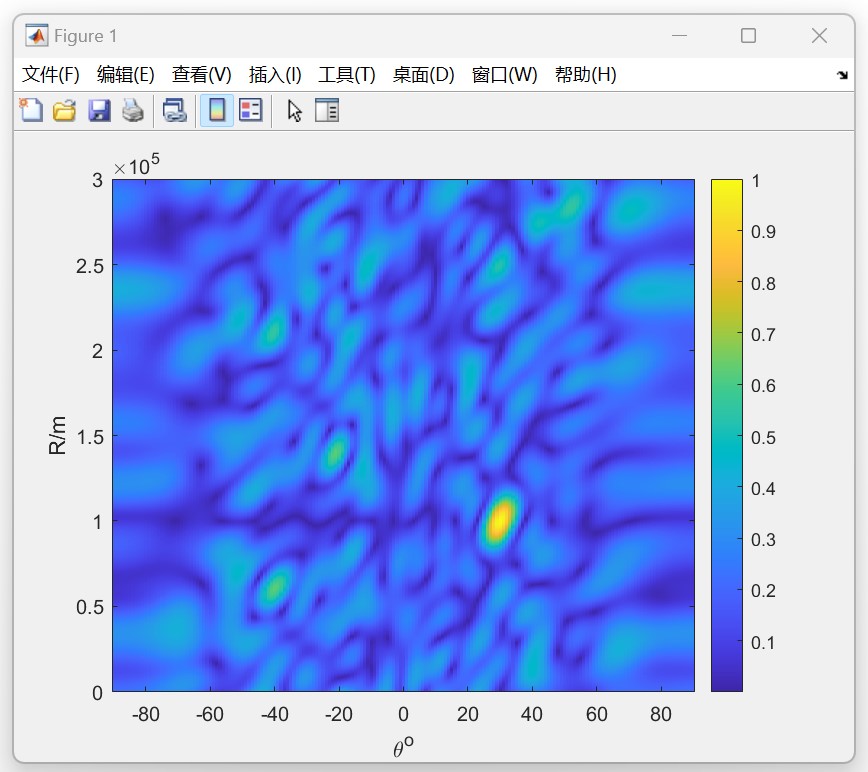The width and height of the screenshot is (868, 772).
Task: Click the MATLAB logo in title bar
Action: pos(37,36)
